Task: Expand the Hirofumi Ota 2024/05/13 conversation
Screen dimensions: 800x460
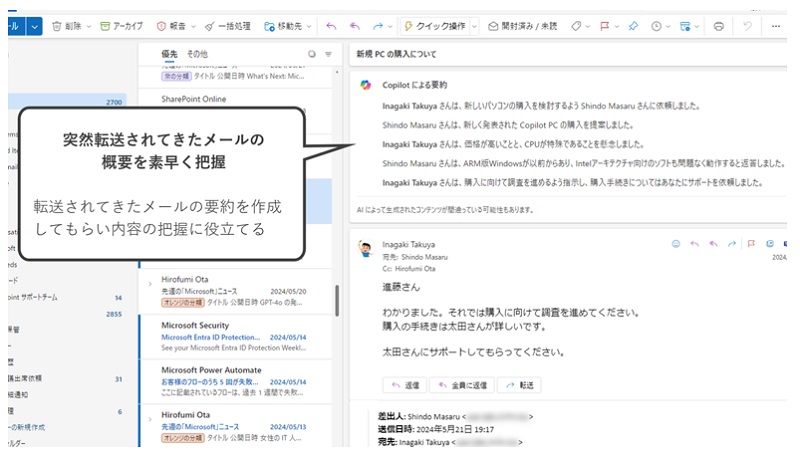Action: click(x=150, y=419)
